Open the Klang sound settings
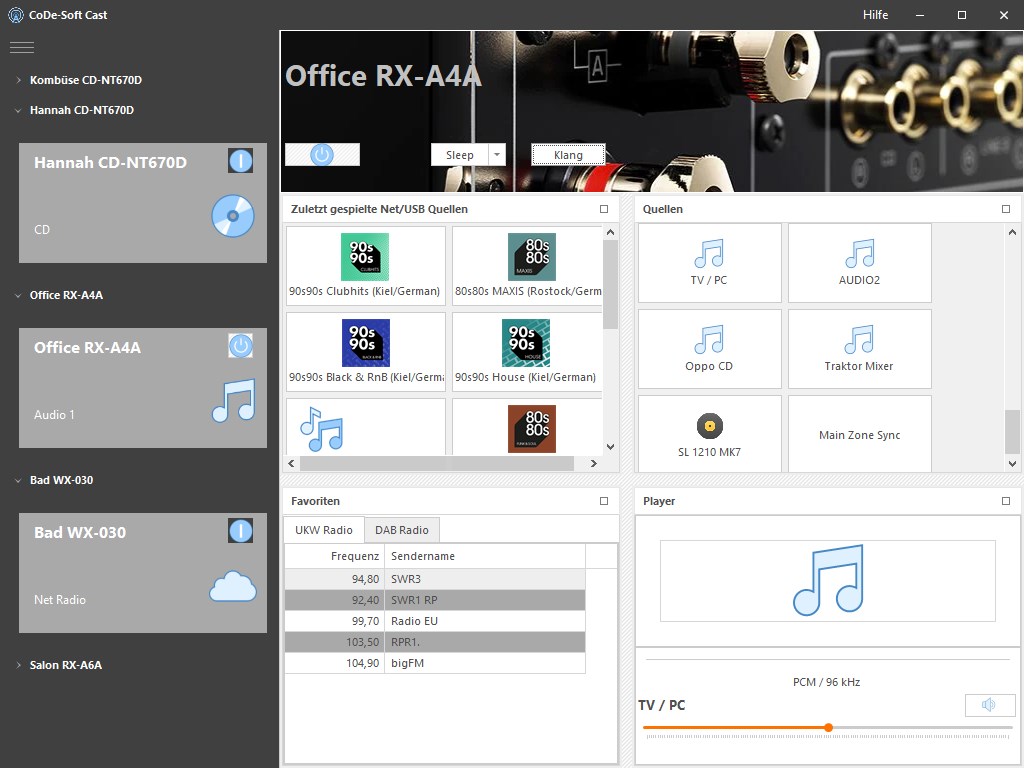1024x768 pixels. (x=568, y=155)
